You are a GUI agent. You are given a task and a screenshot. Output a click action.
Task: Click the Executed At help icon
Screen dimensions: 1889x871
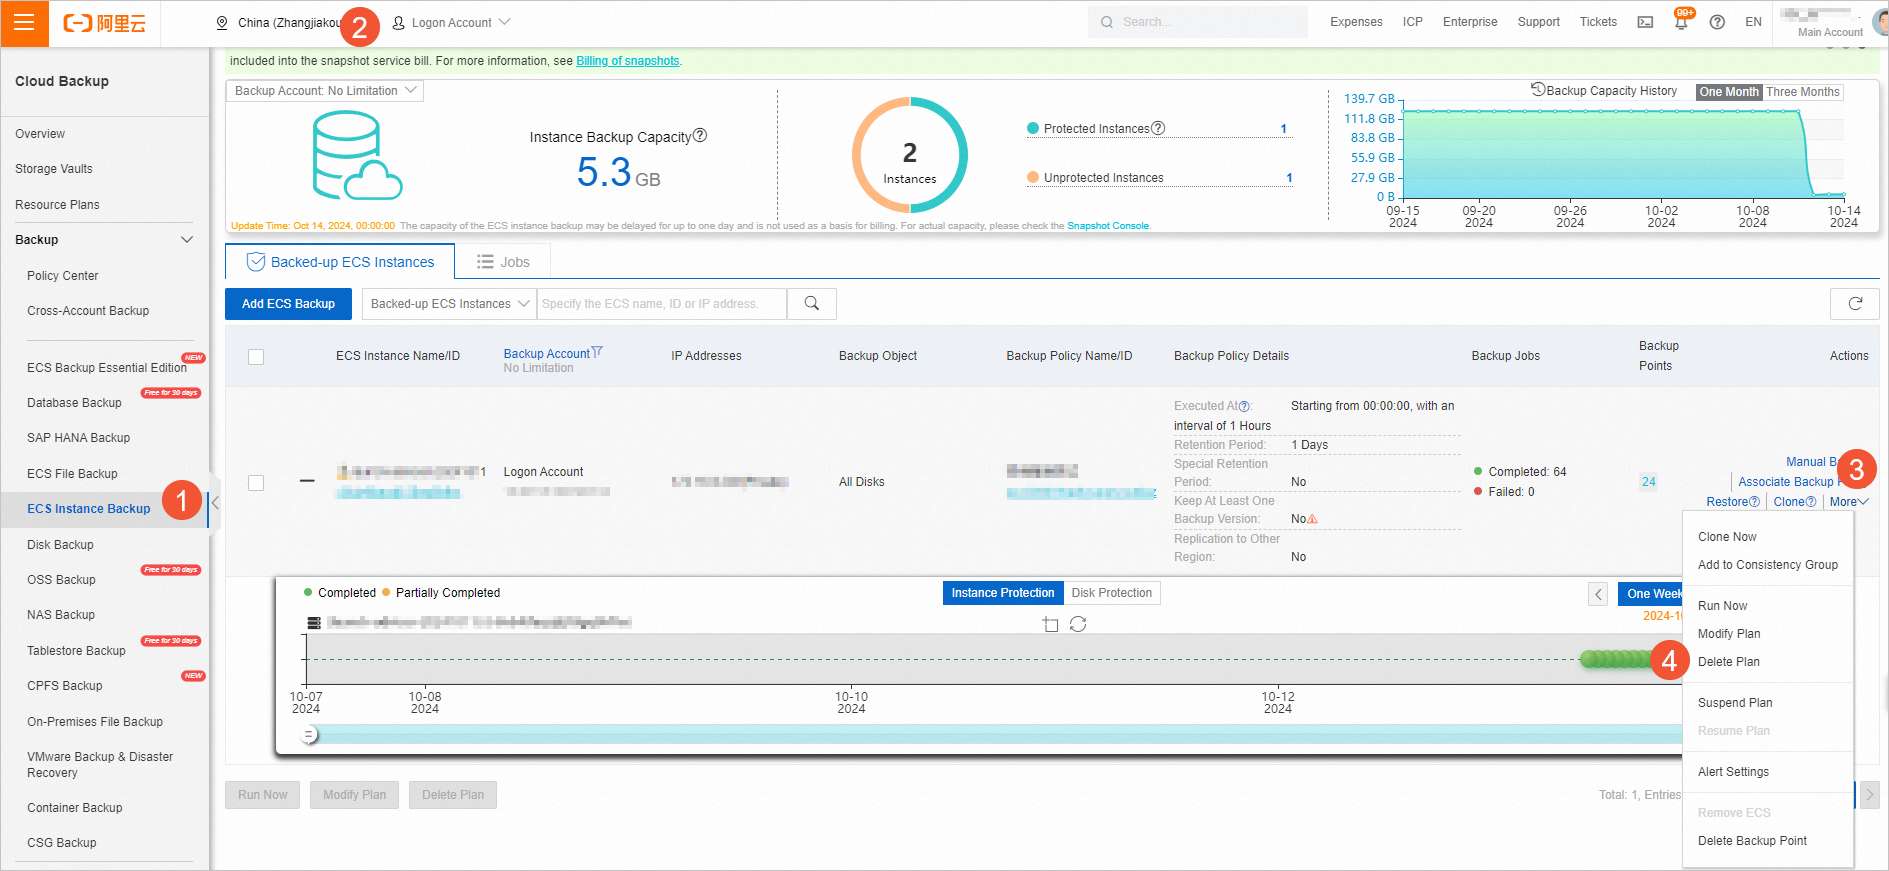[x=1244, y=406]
